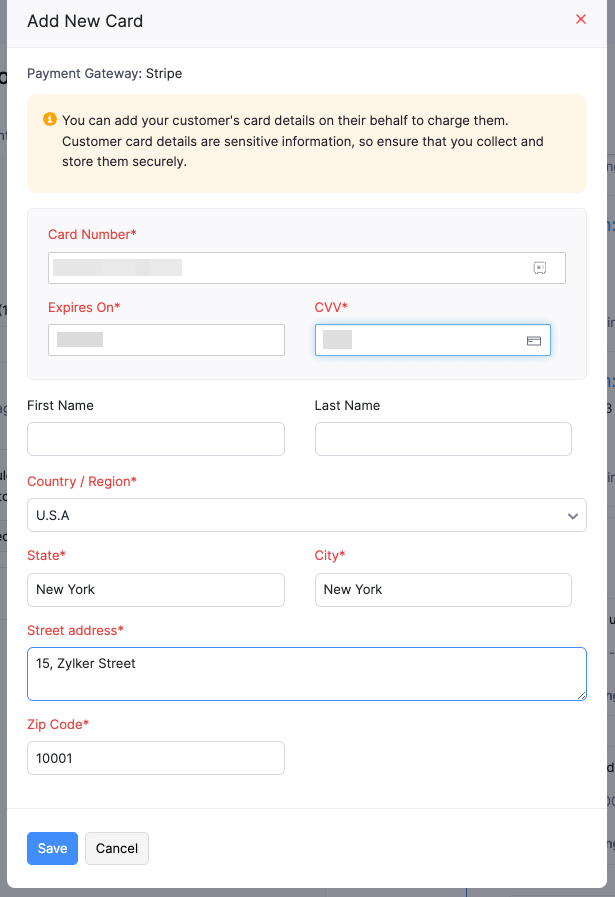
Task: Cancel adding the new card
Action: (116, 848)
